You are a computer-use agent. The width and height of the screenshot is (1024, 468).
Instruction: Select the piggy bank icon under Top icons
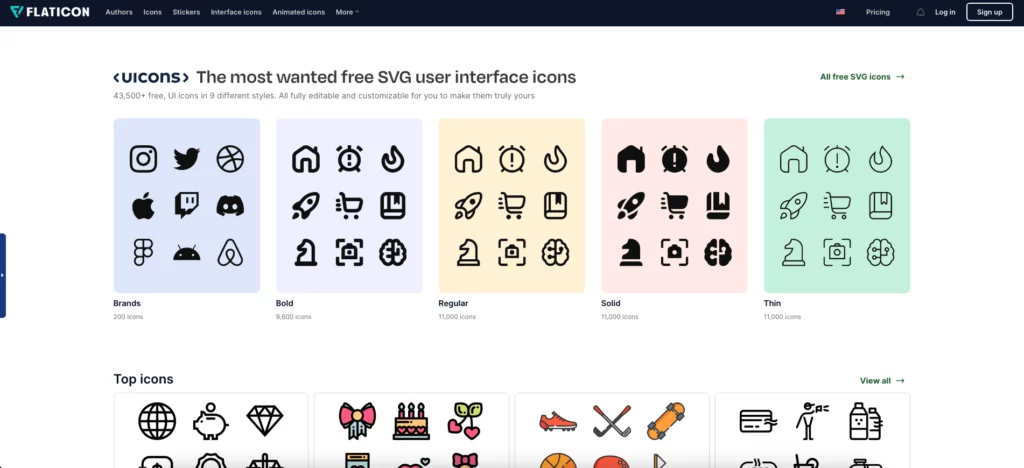tap(210, 422)
